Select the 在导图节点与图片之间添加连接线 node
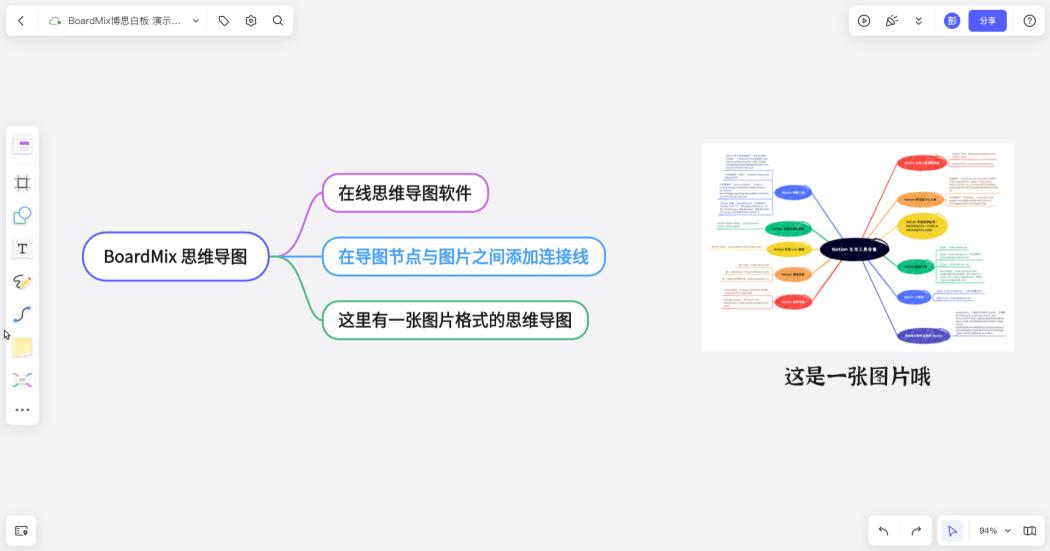Image resolution: width=1050 pixels, height=551 pixels. 463,256
